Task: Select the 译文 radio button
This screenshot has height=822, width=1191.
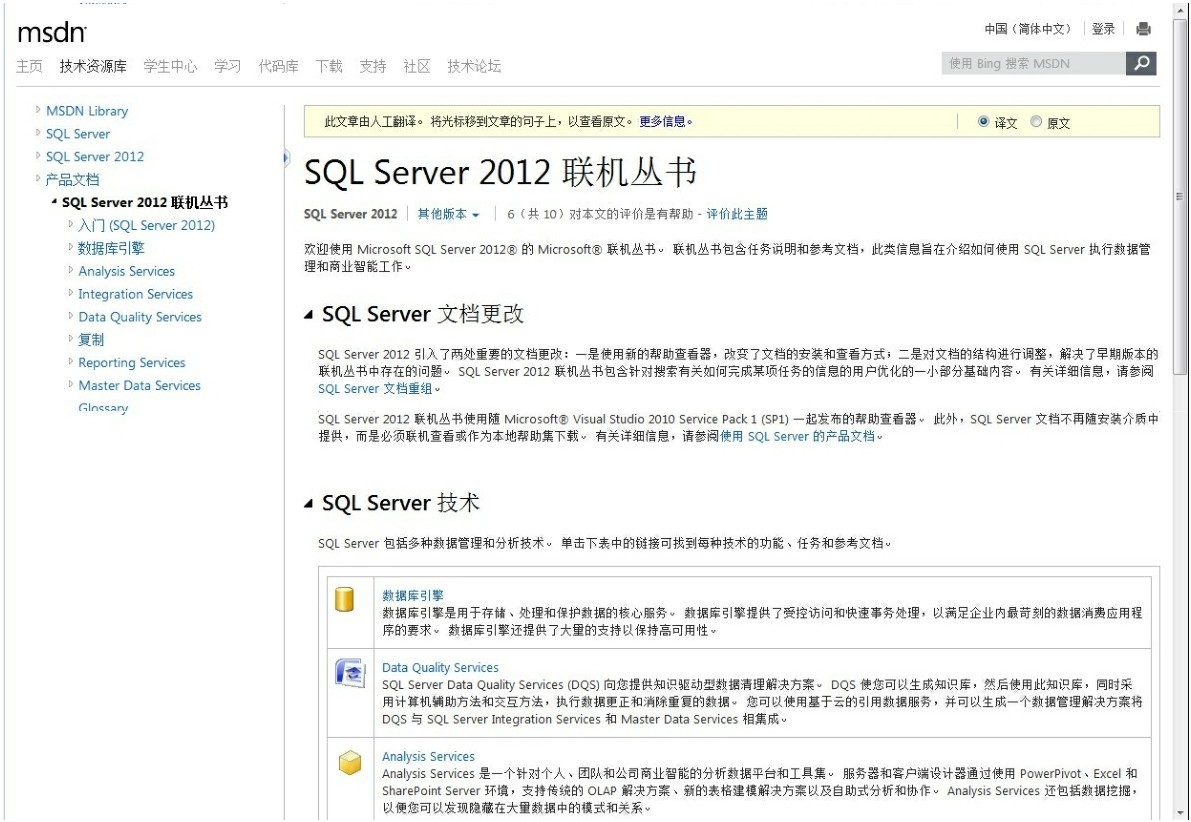Action: click(x=984, y=122)
